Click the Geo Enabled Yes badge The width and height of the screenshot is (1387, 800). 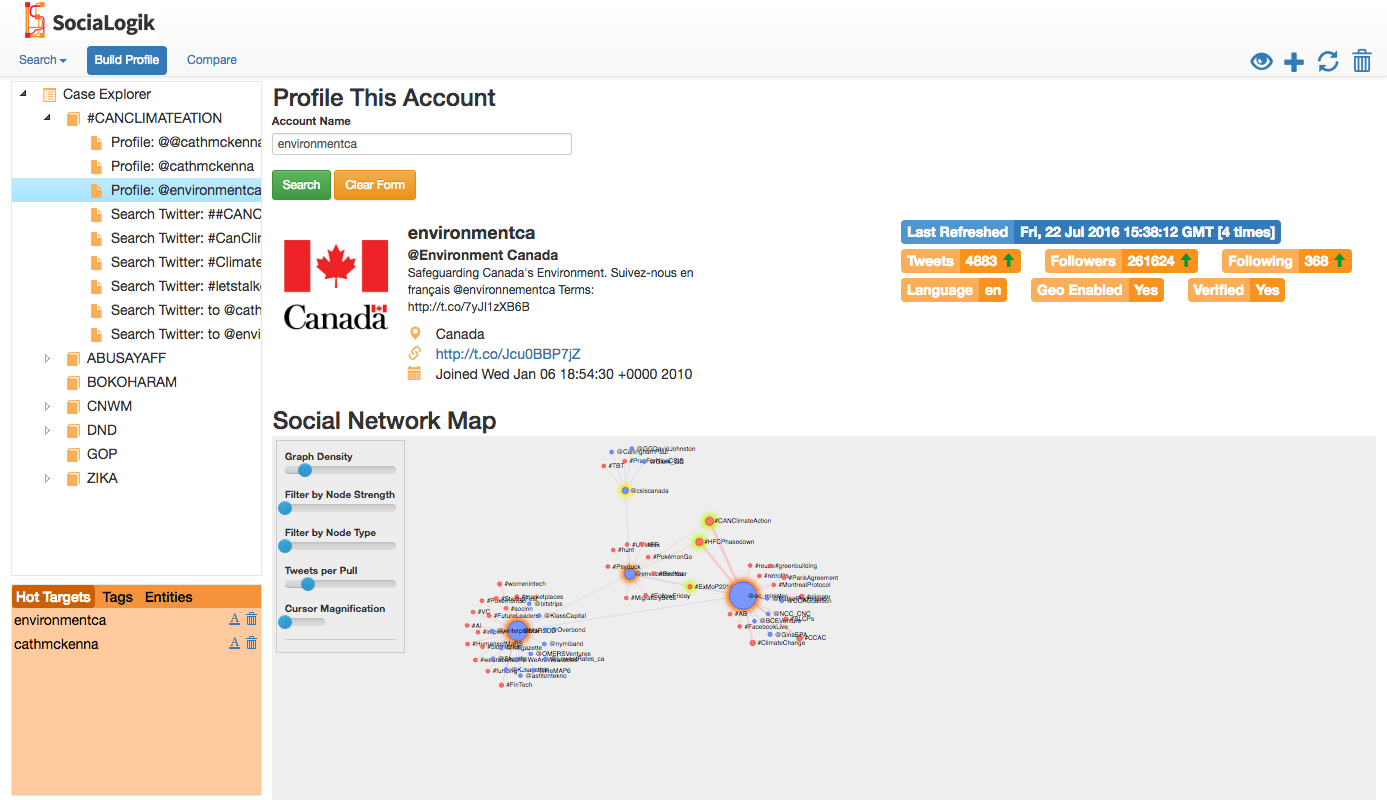(x=1097, y=290)
